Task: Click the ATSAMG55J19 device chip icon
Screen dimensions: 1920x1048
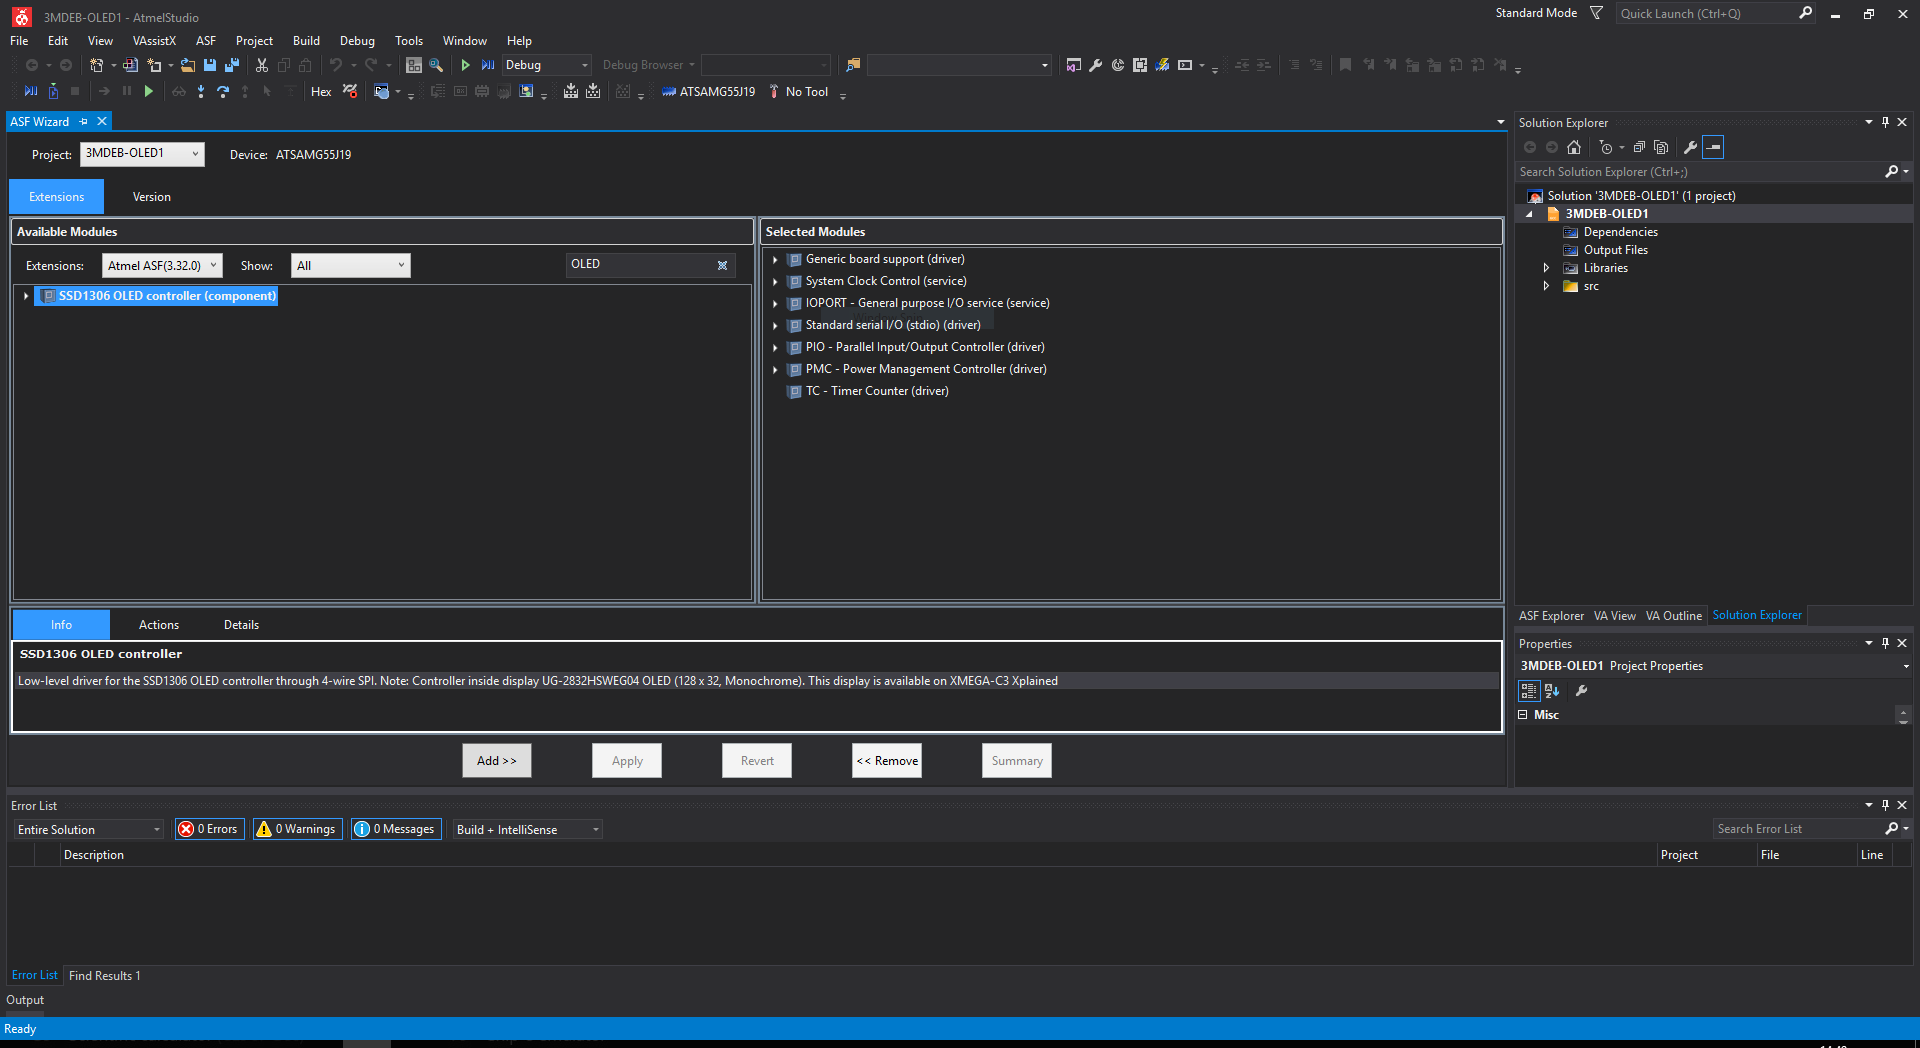Action: point(669,92)
